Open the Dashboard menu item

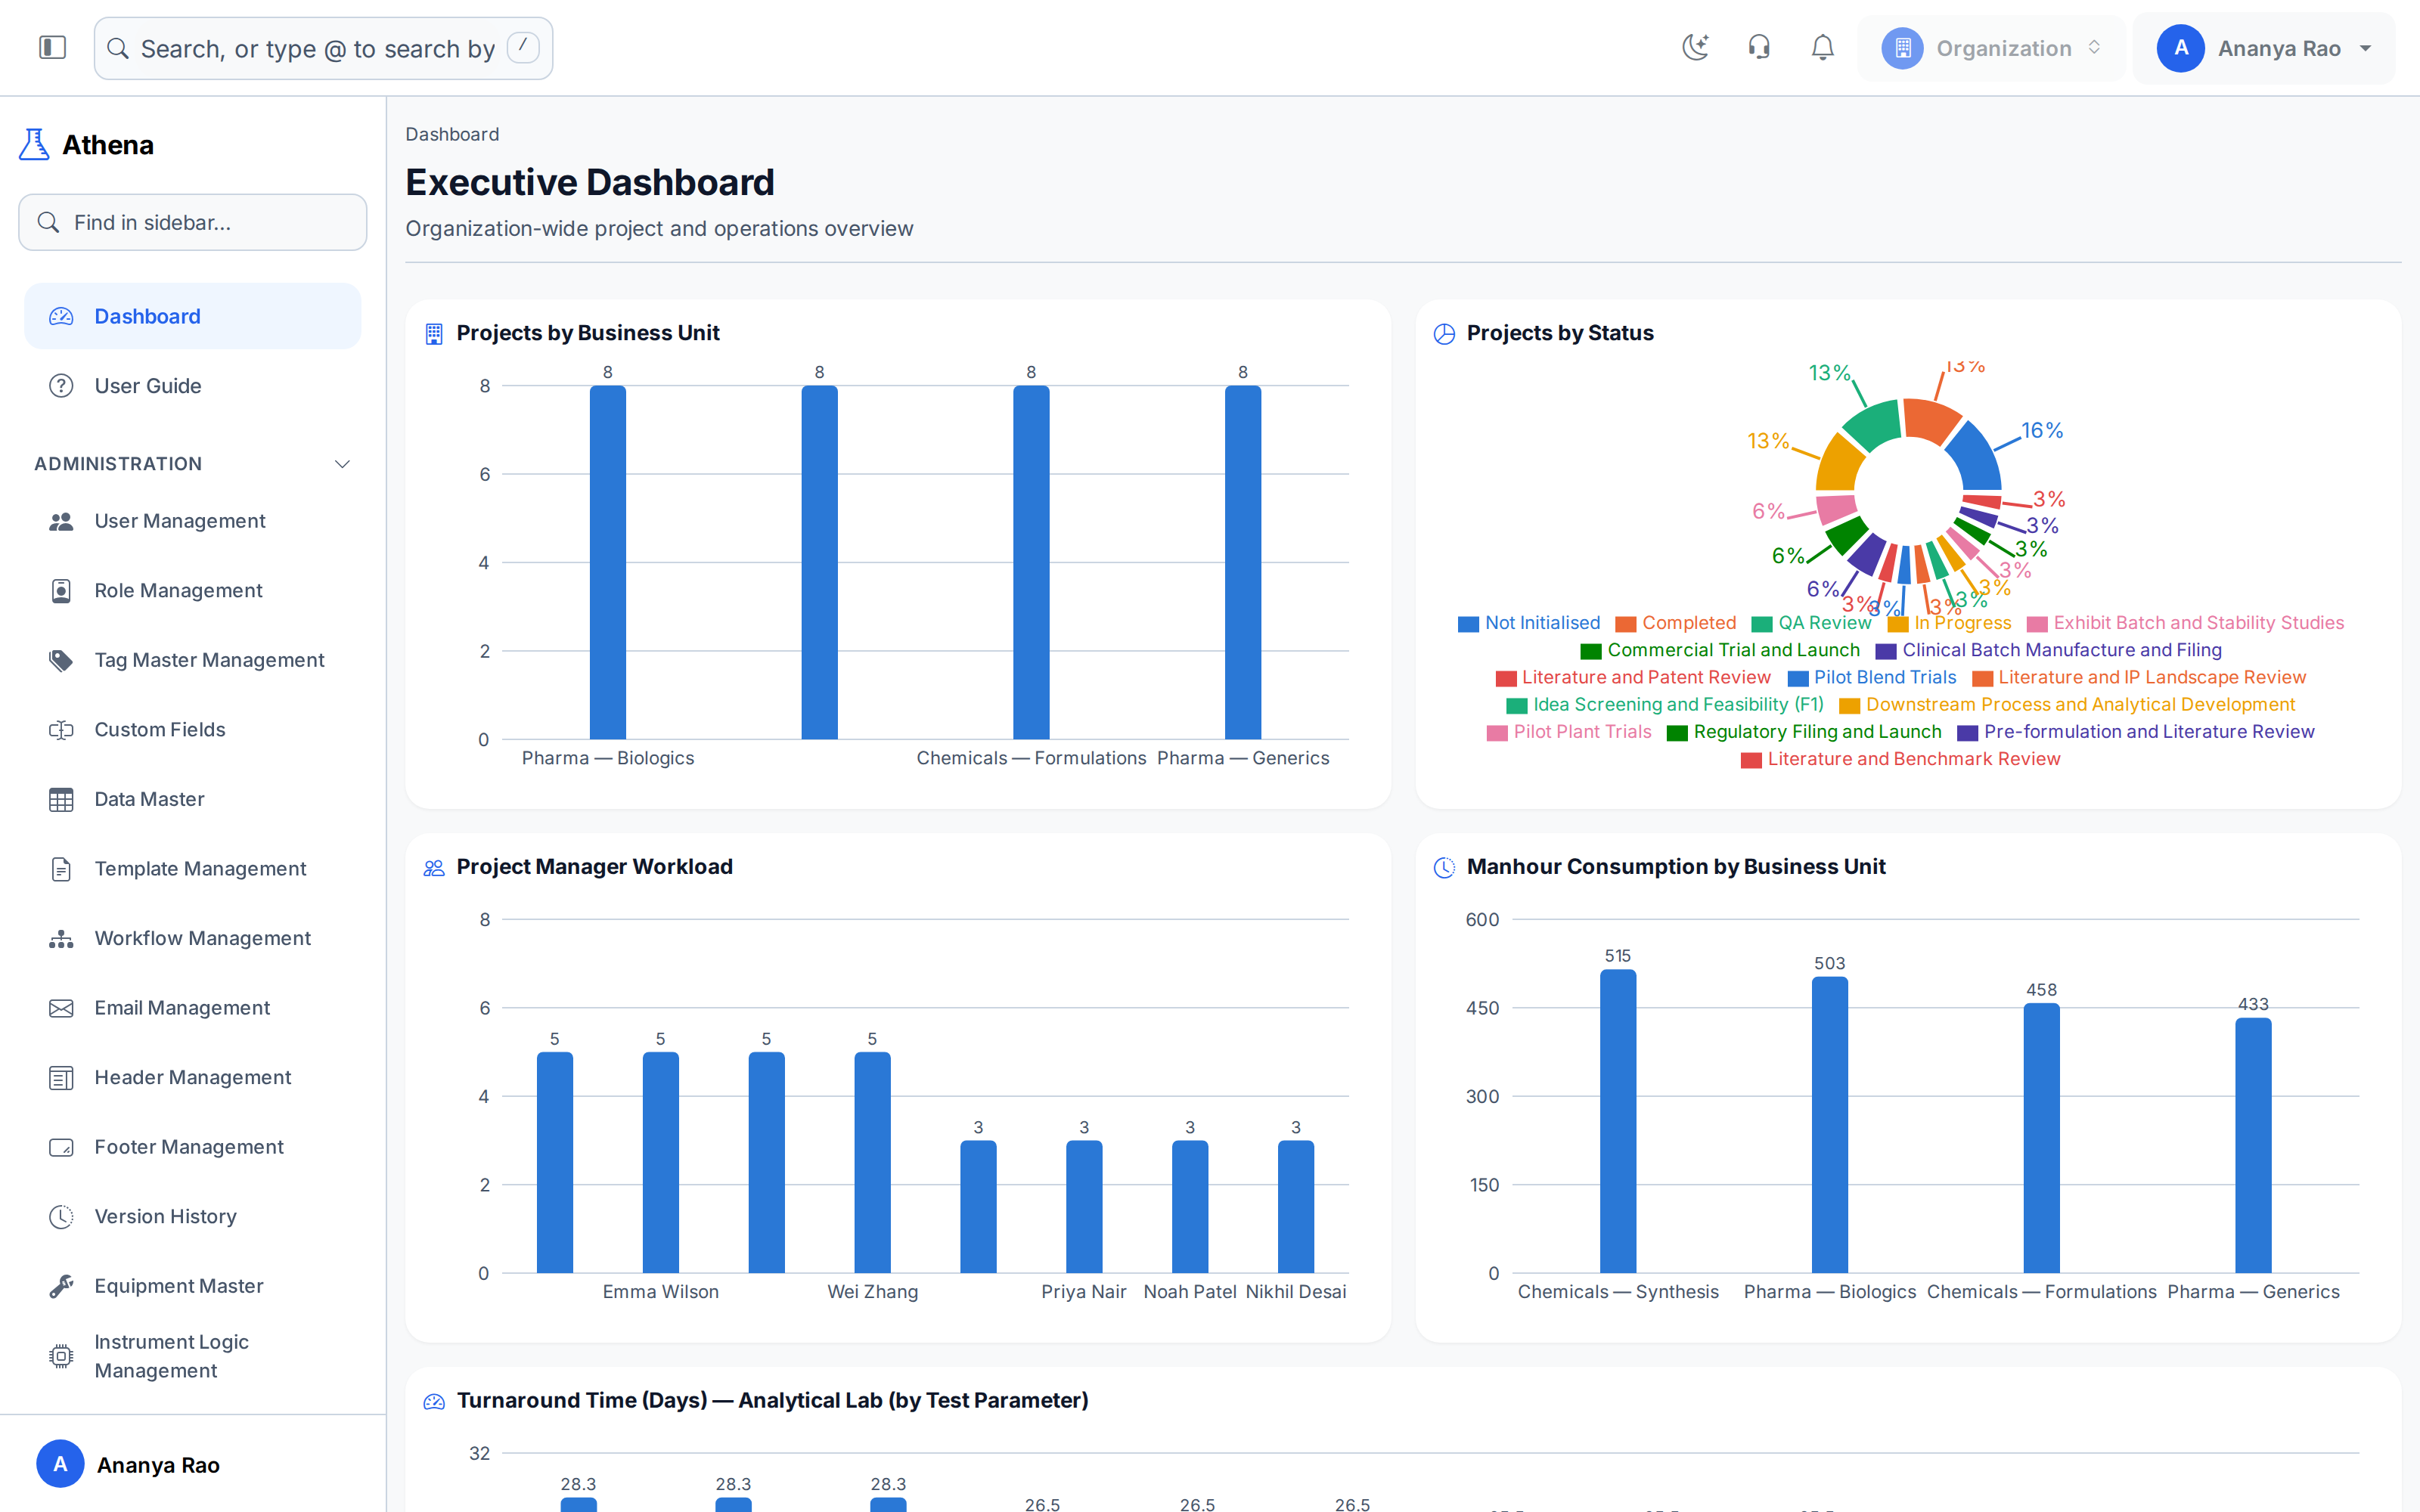[193, 316]
